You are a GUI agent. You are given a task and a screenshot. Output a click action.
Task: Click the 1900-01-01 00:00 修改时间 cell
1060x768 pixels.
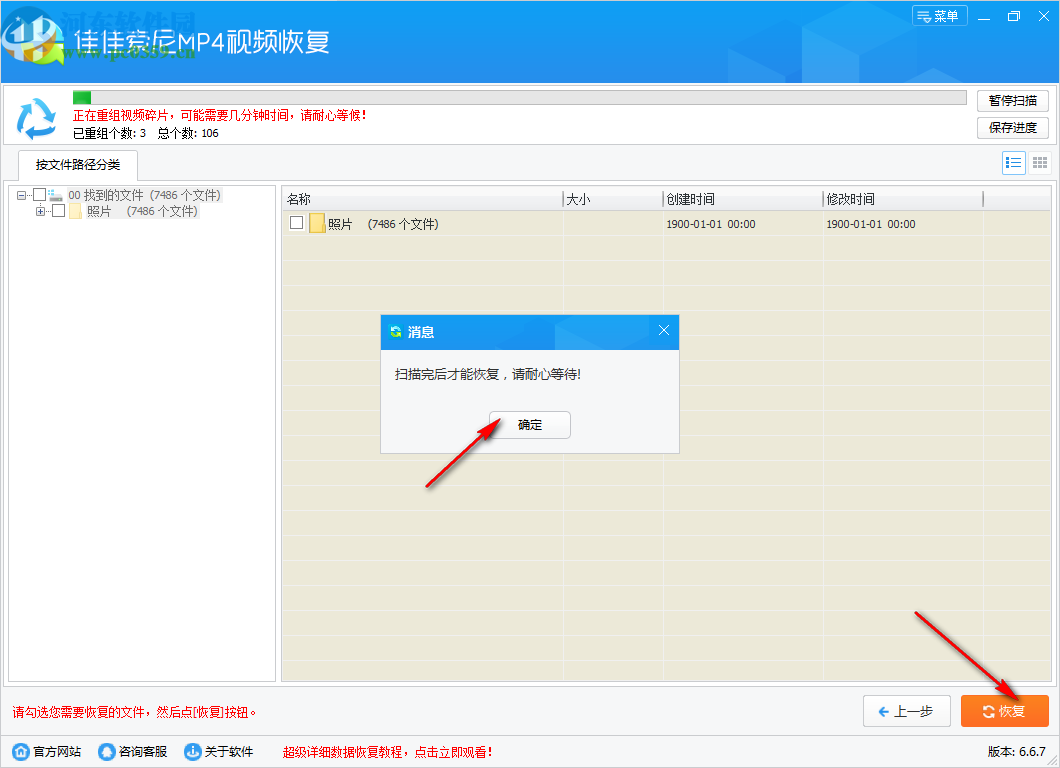pos(871,224)
